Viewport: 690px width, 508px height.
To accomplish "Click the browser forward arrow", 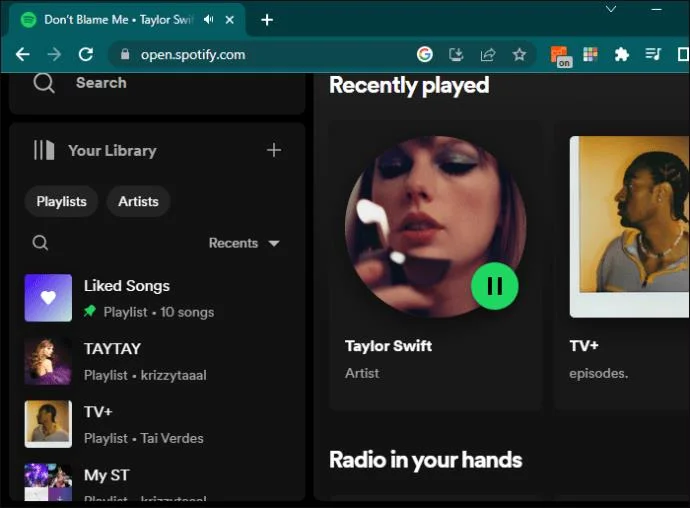I will pyautogui.click(x=54, y=55).
